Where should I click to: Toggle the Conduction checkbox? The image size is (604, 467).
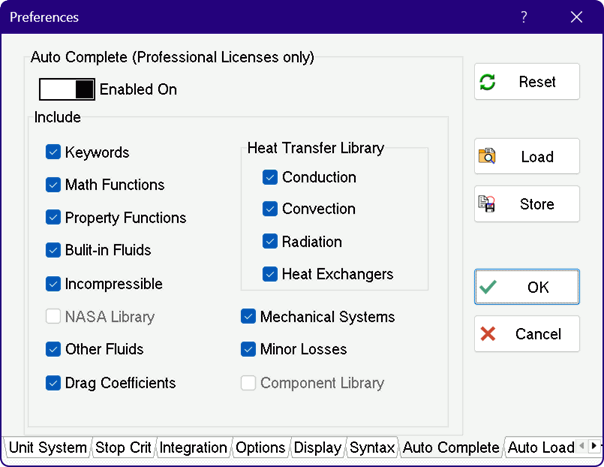click(270, 178)
